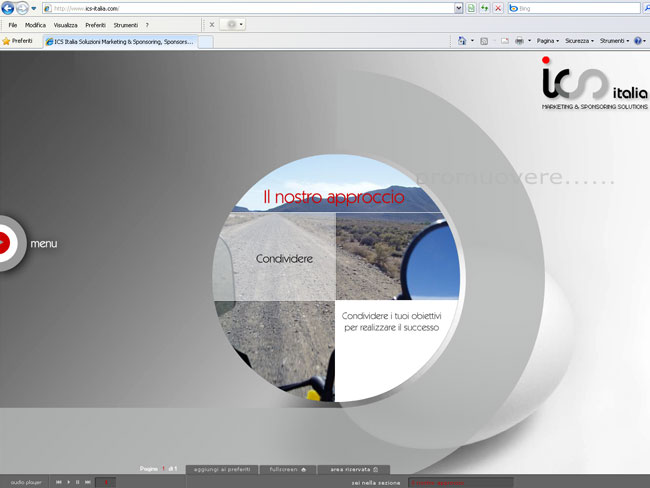Click the RSS feeds icon
Screen dimensions: 650x488
[x=484, y=41]
